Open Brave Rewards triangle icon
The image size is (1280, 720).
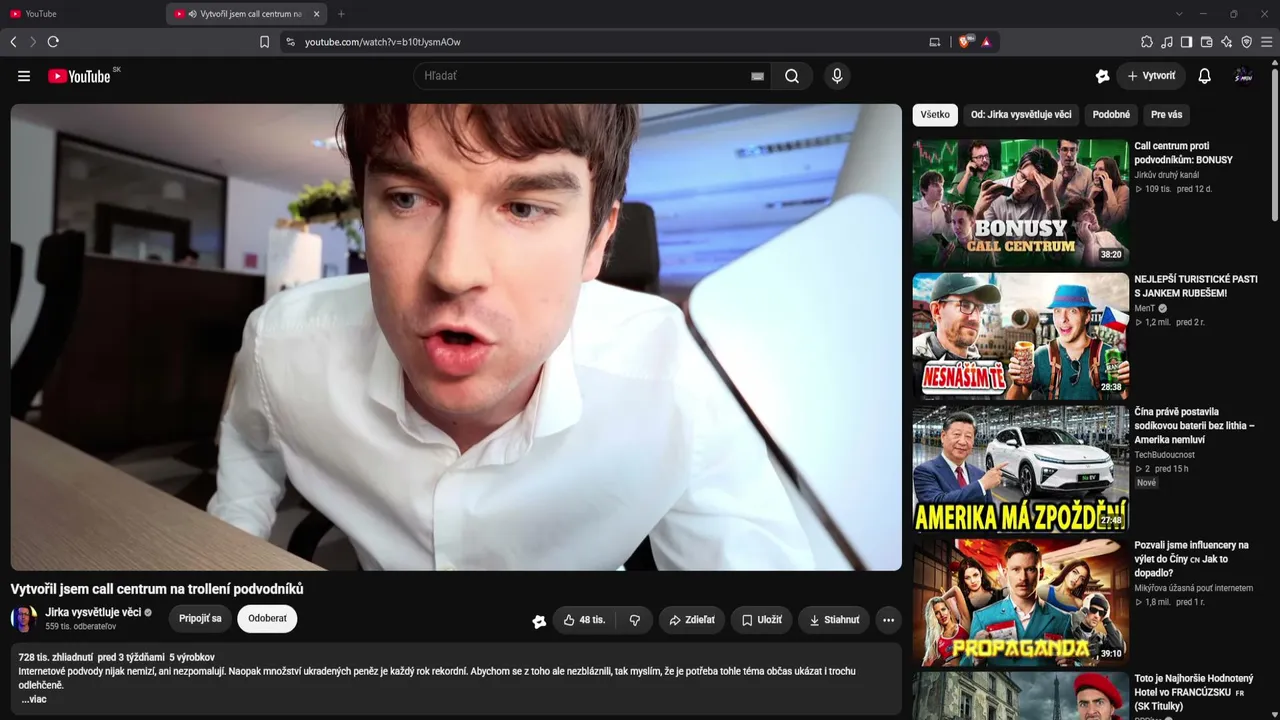point(986,42)
